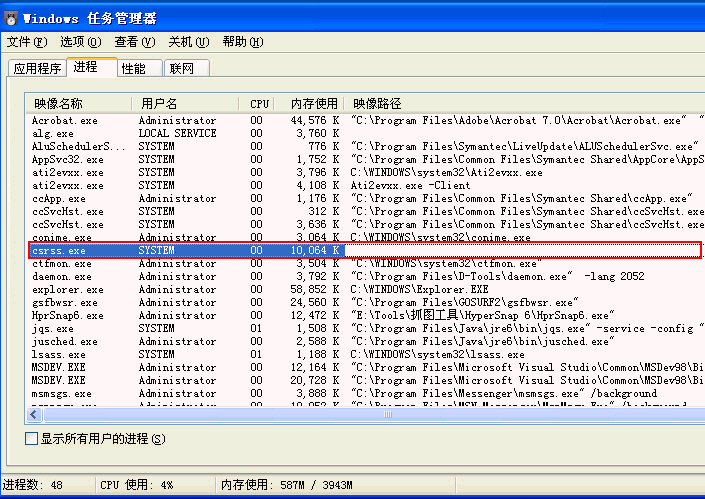Select ati2evxx.exe using 3,796 K
This screenshot has width=705, height=499.
coord(366,173)
